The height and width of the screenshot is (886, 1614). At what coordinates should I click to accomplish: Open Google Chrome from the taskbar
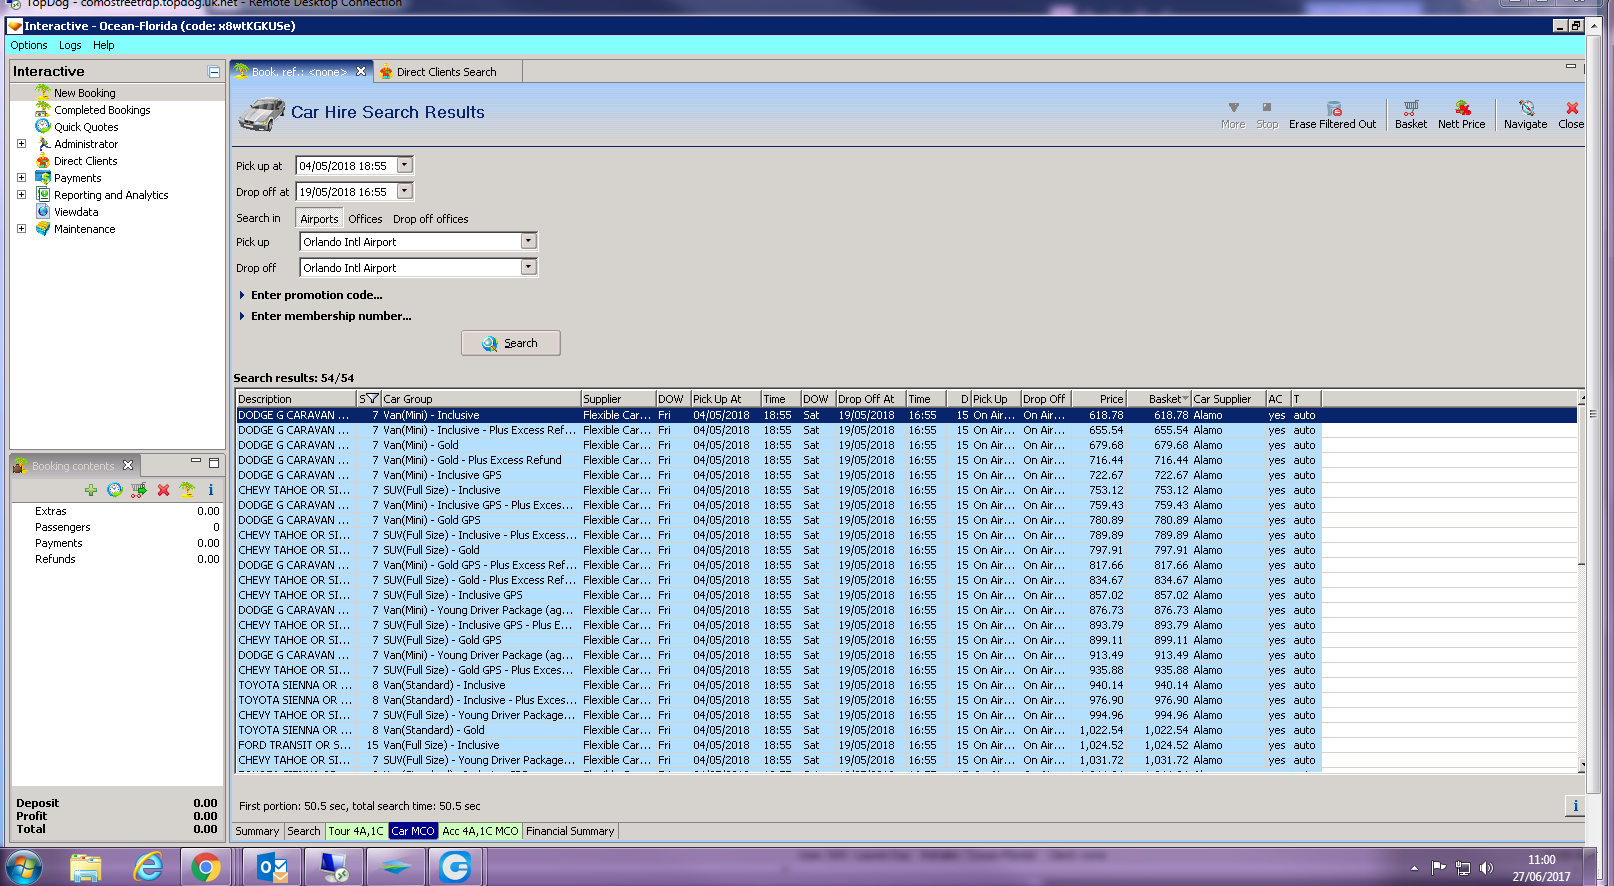[x=206, y=867]
